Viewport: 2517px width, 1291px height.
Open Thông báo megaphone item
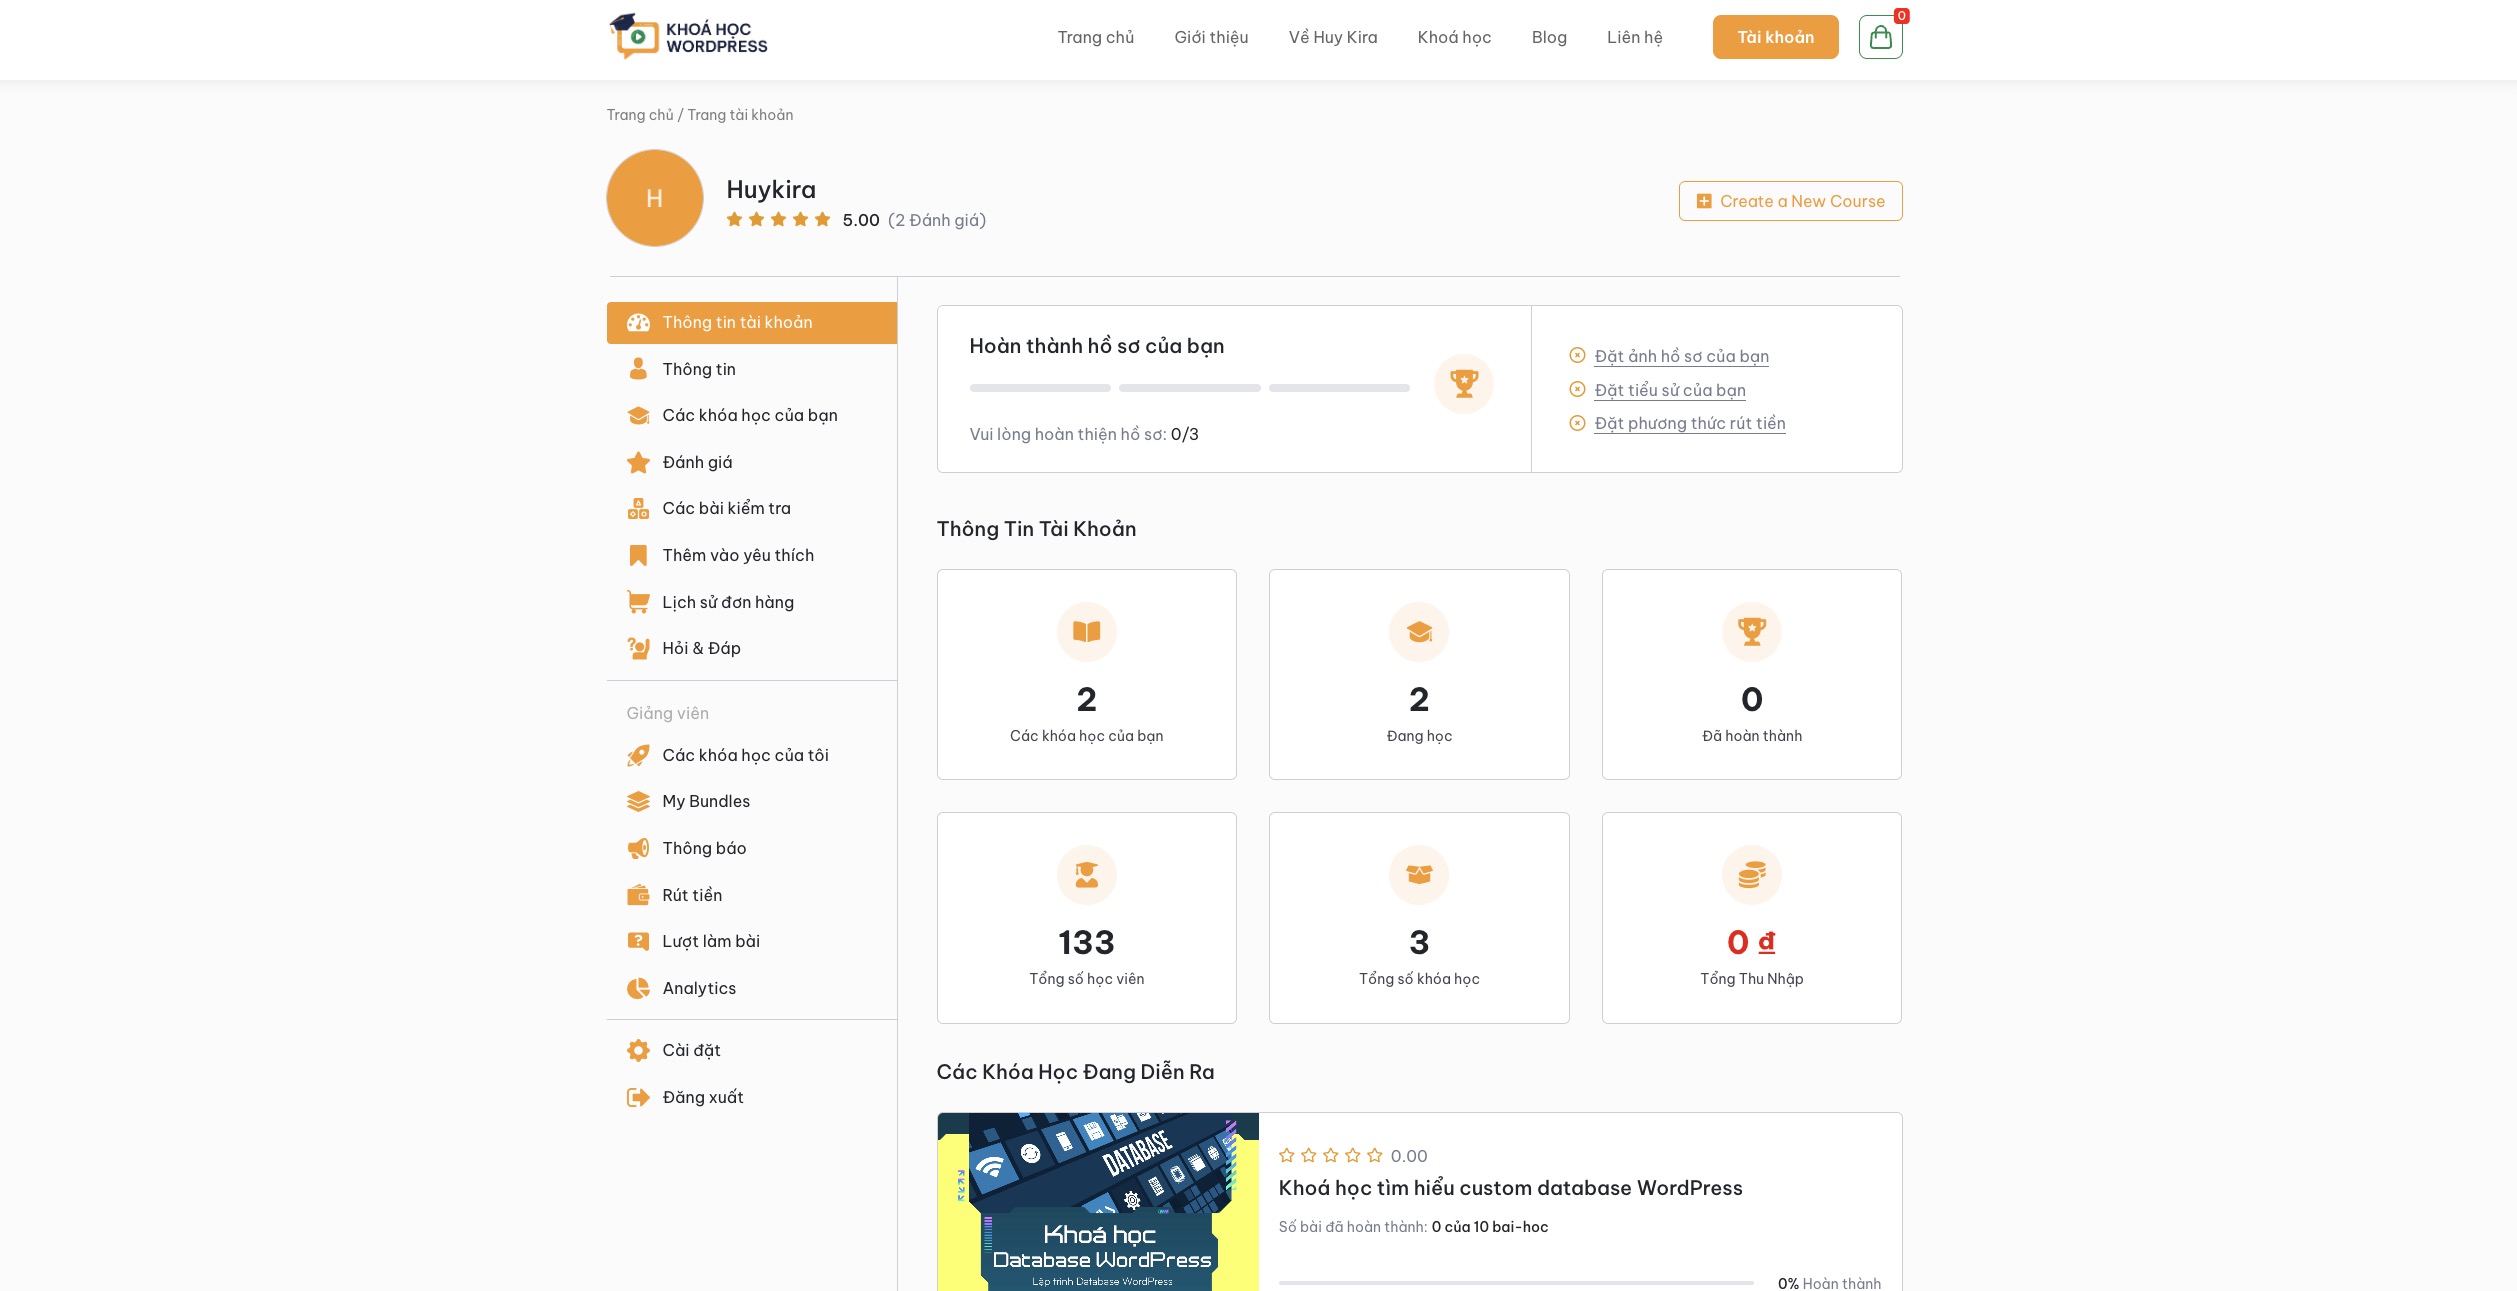[x=703, y=848]
